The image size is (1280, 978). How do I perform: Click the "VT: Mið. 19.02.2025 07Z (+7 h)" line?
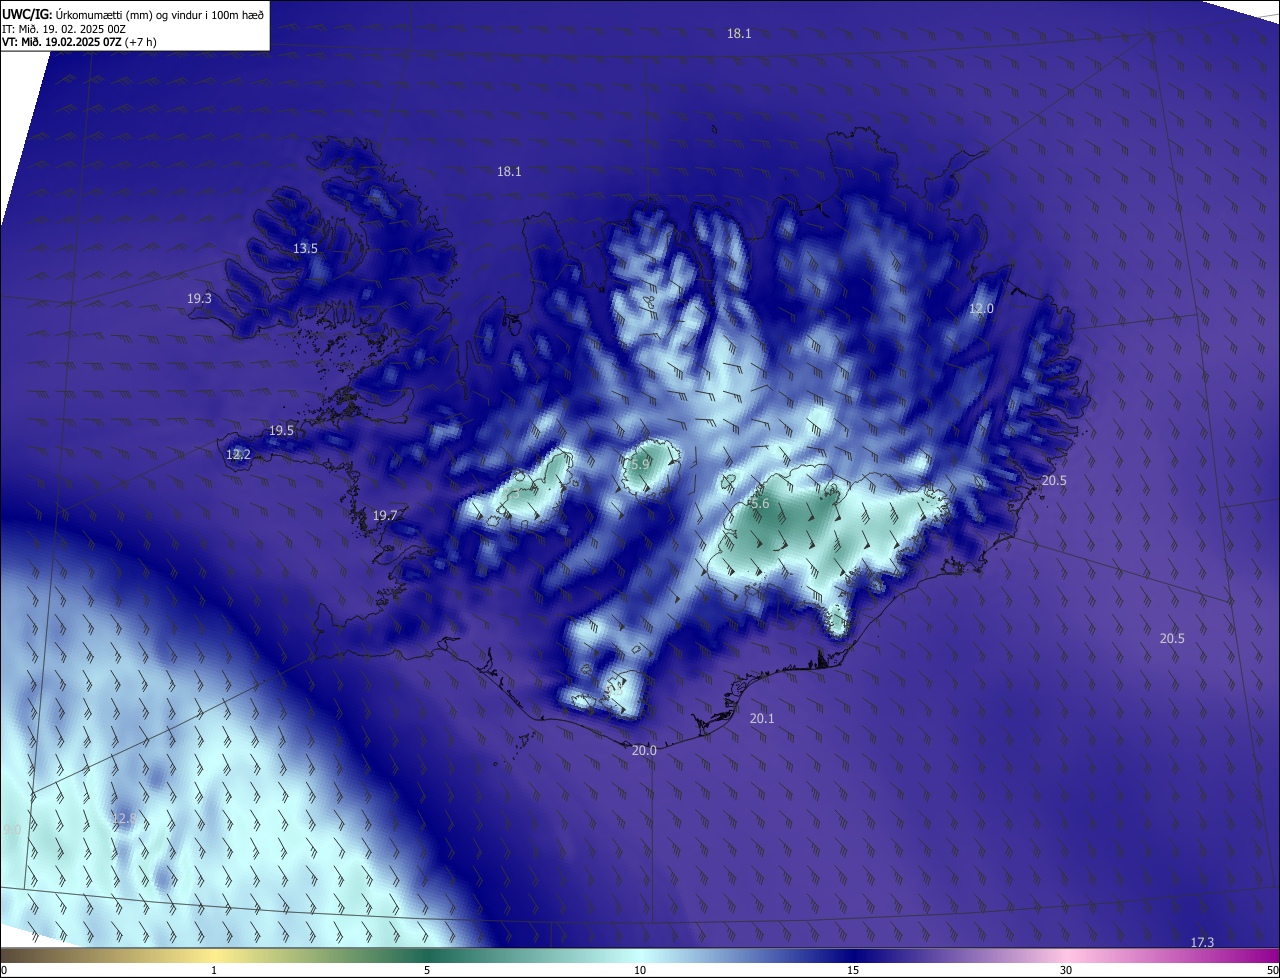79,42
